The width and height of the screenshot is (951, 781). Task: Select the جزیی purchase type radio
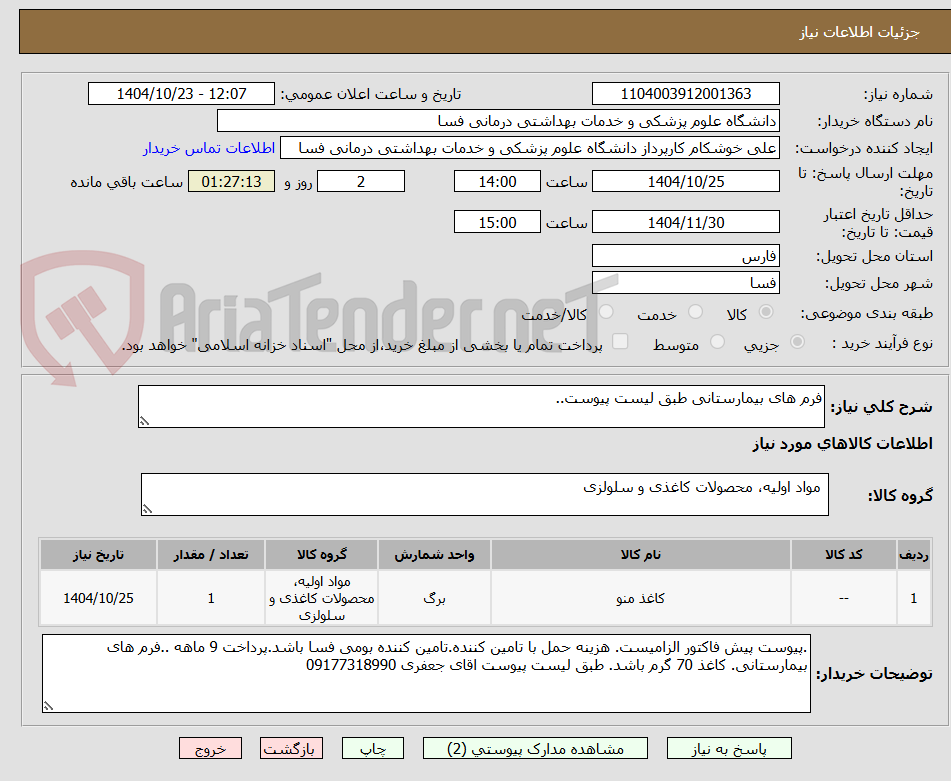797,340
